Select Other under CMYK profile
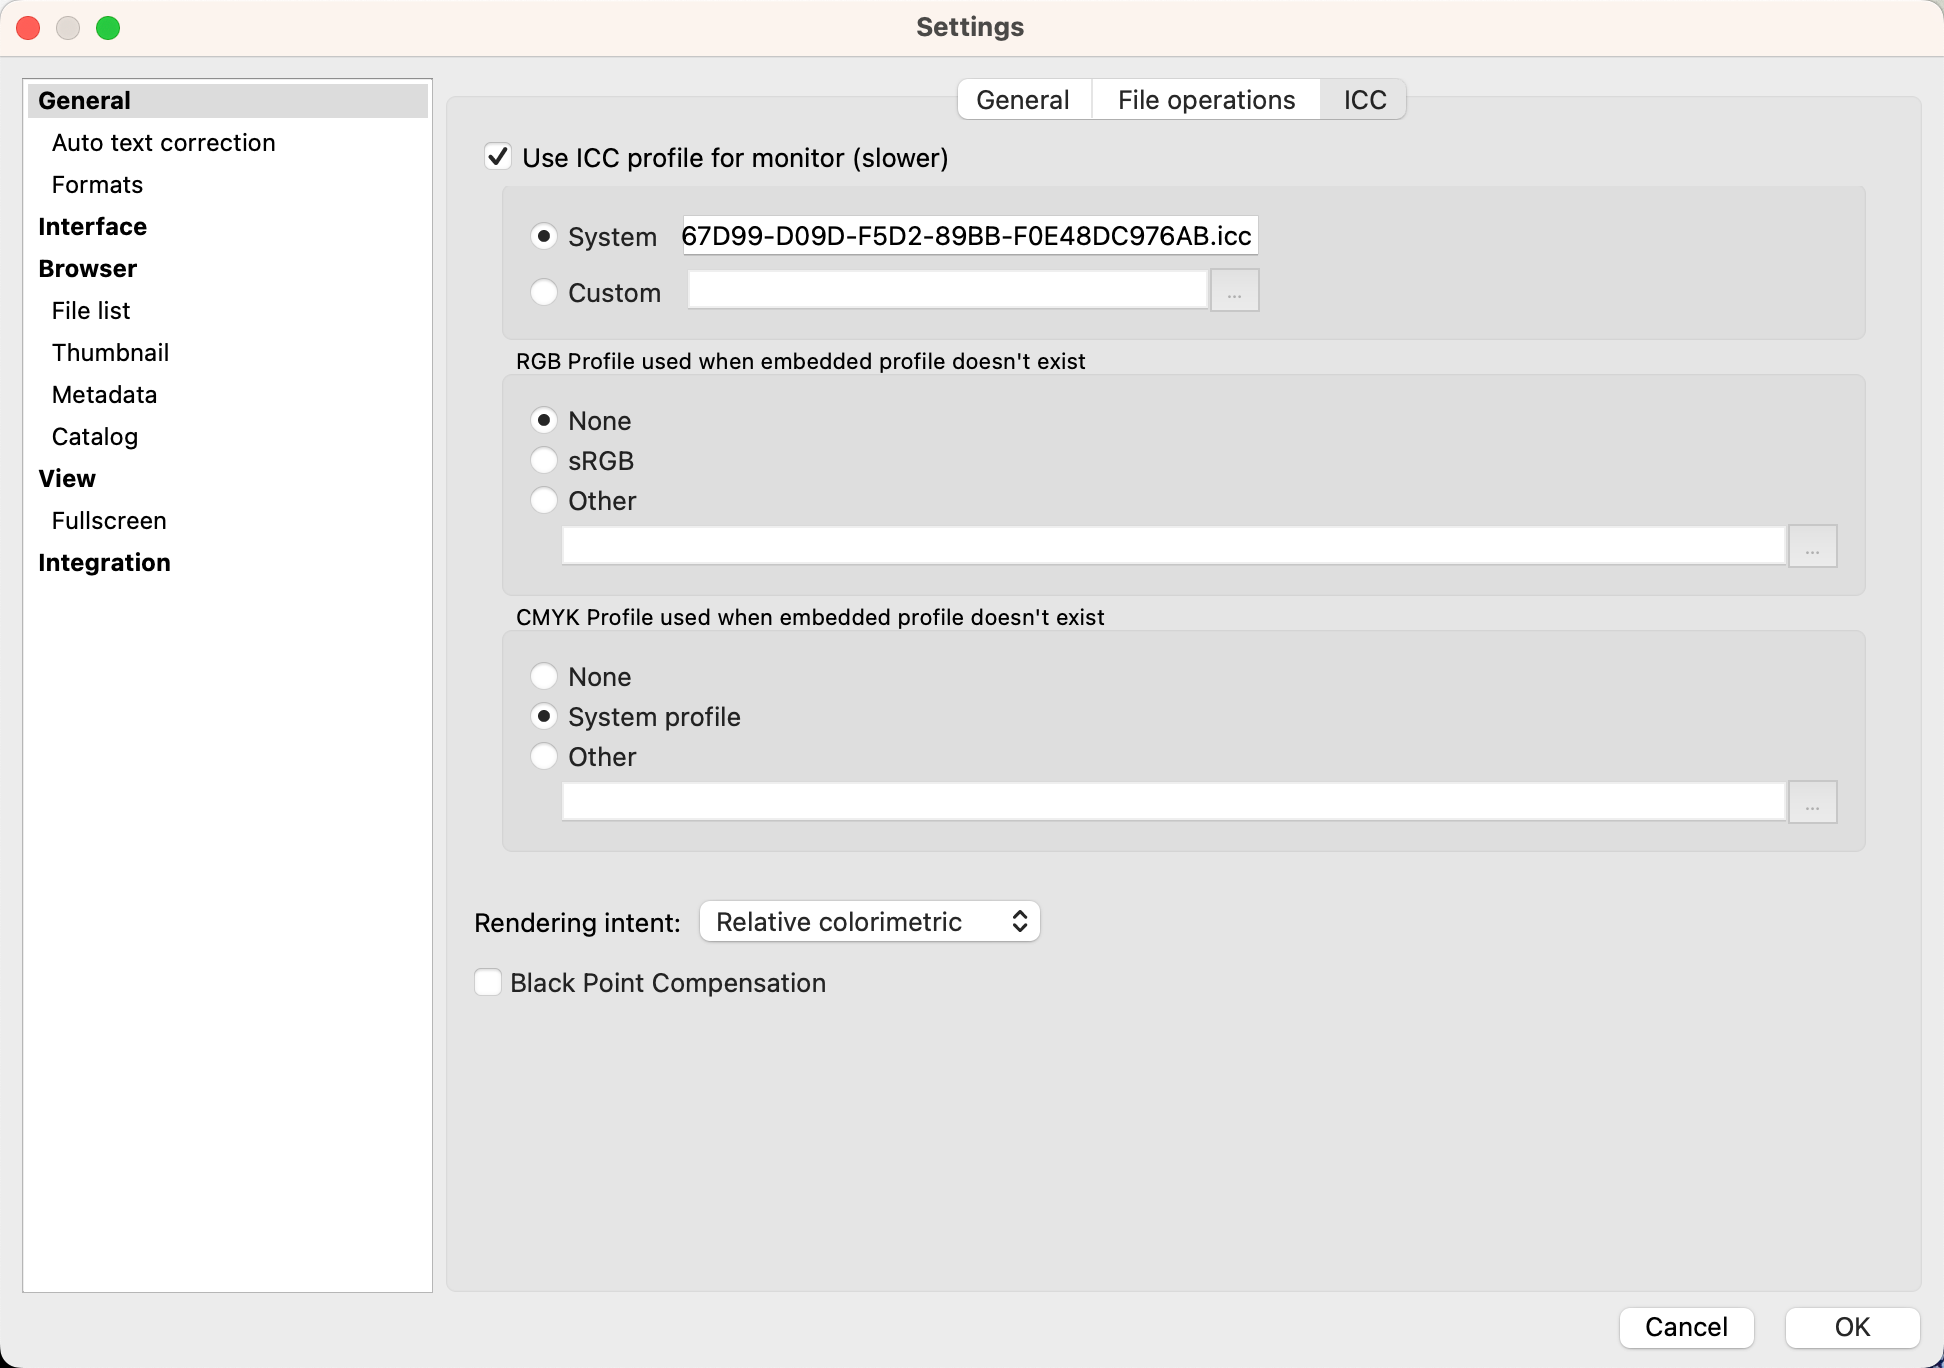 pos(544,756)
